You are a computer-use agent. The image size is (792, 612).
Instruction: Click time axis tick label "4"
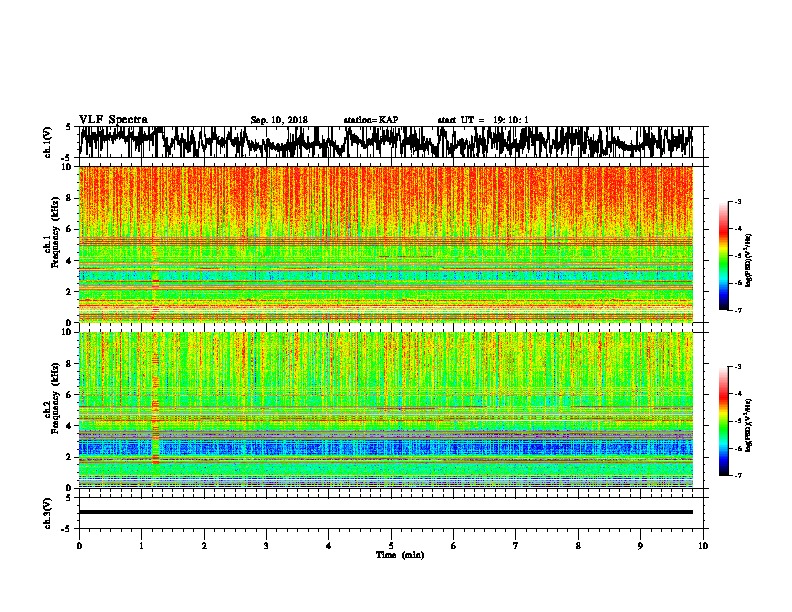point(328,546)
